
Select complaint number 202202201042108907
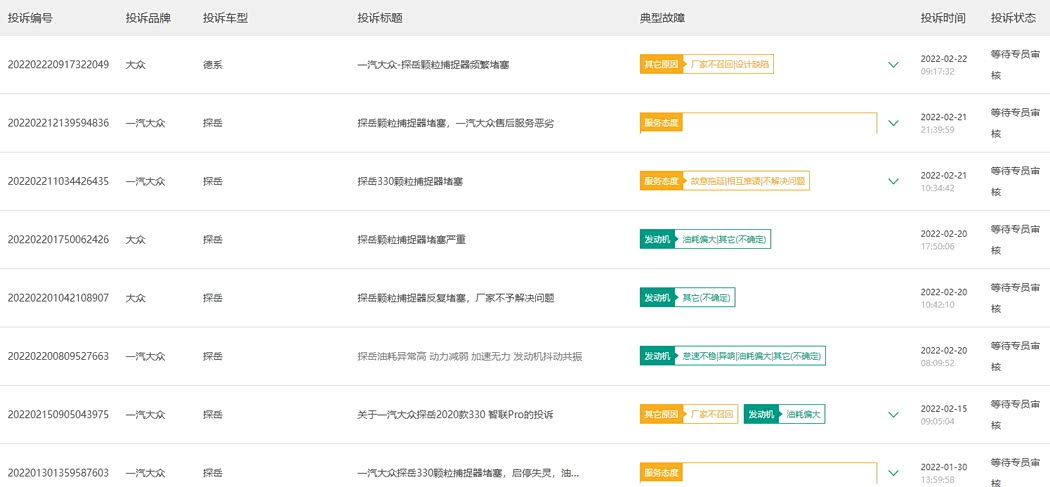(x=58, y=298)
